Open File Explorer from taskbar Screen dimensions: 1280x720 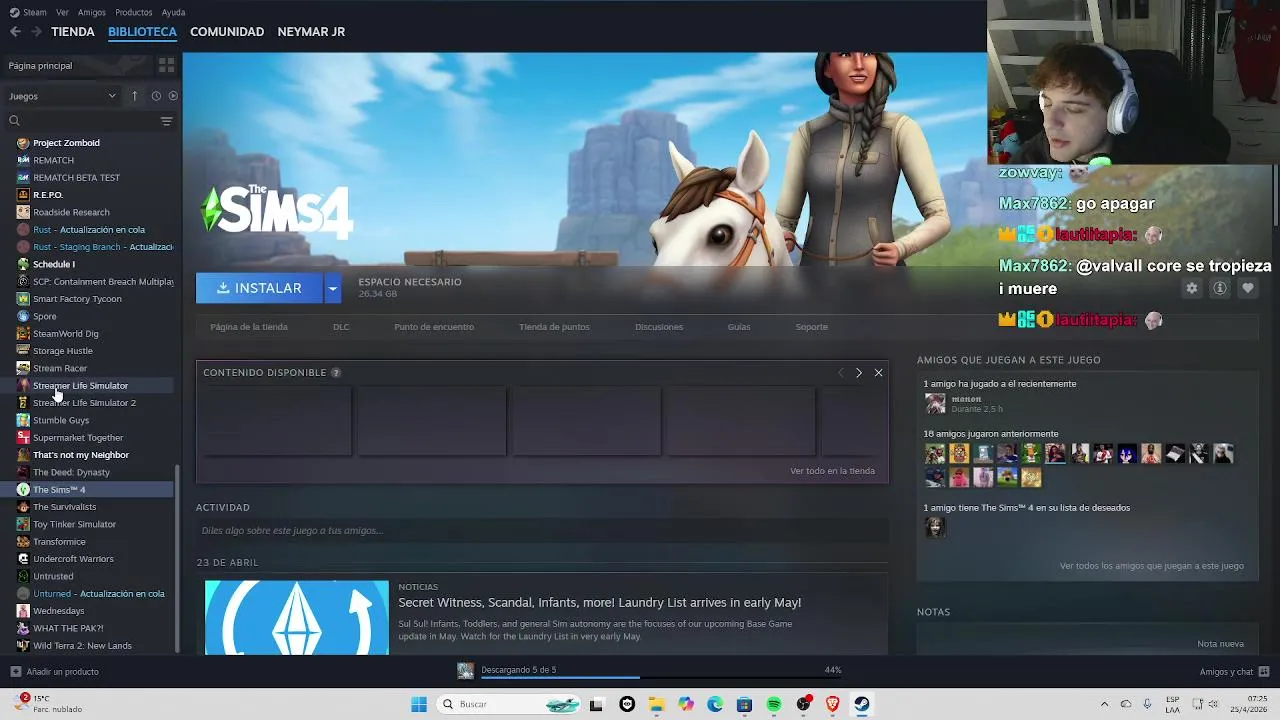(x=657, y=704)
